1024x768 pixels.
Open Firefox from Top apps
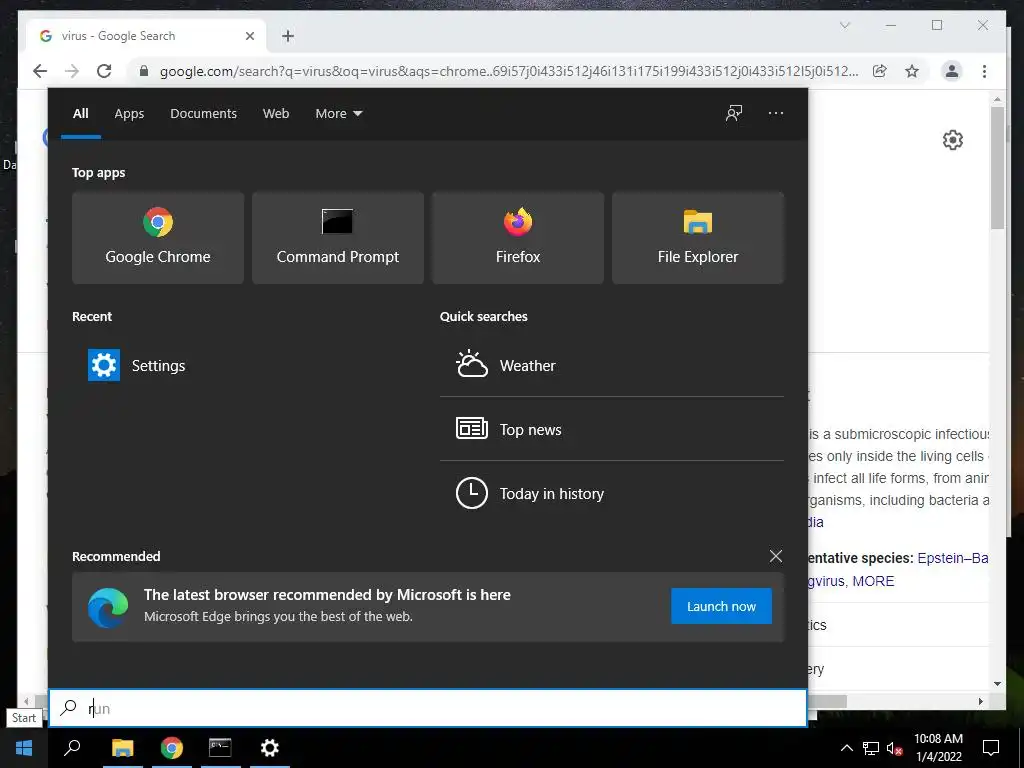click(518, 238)
